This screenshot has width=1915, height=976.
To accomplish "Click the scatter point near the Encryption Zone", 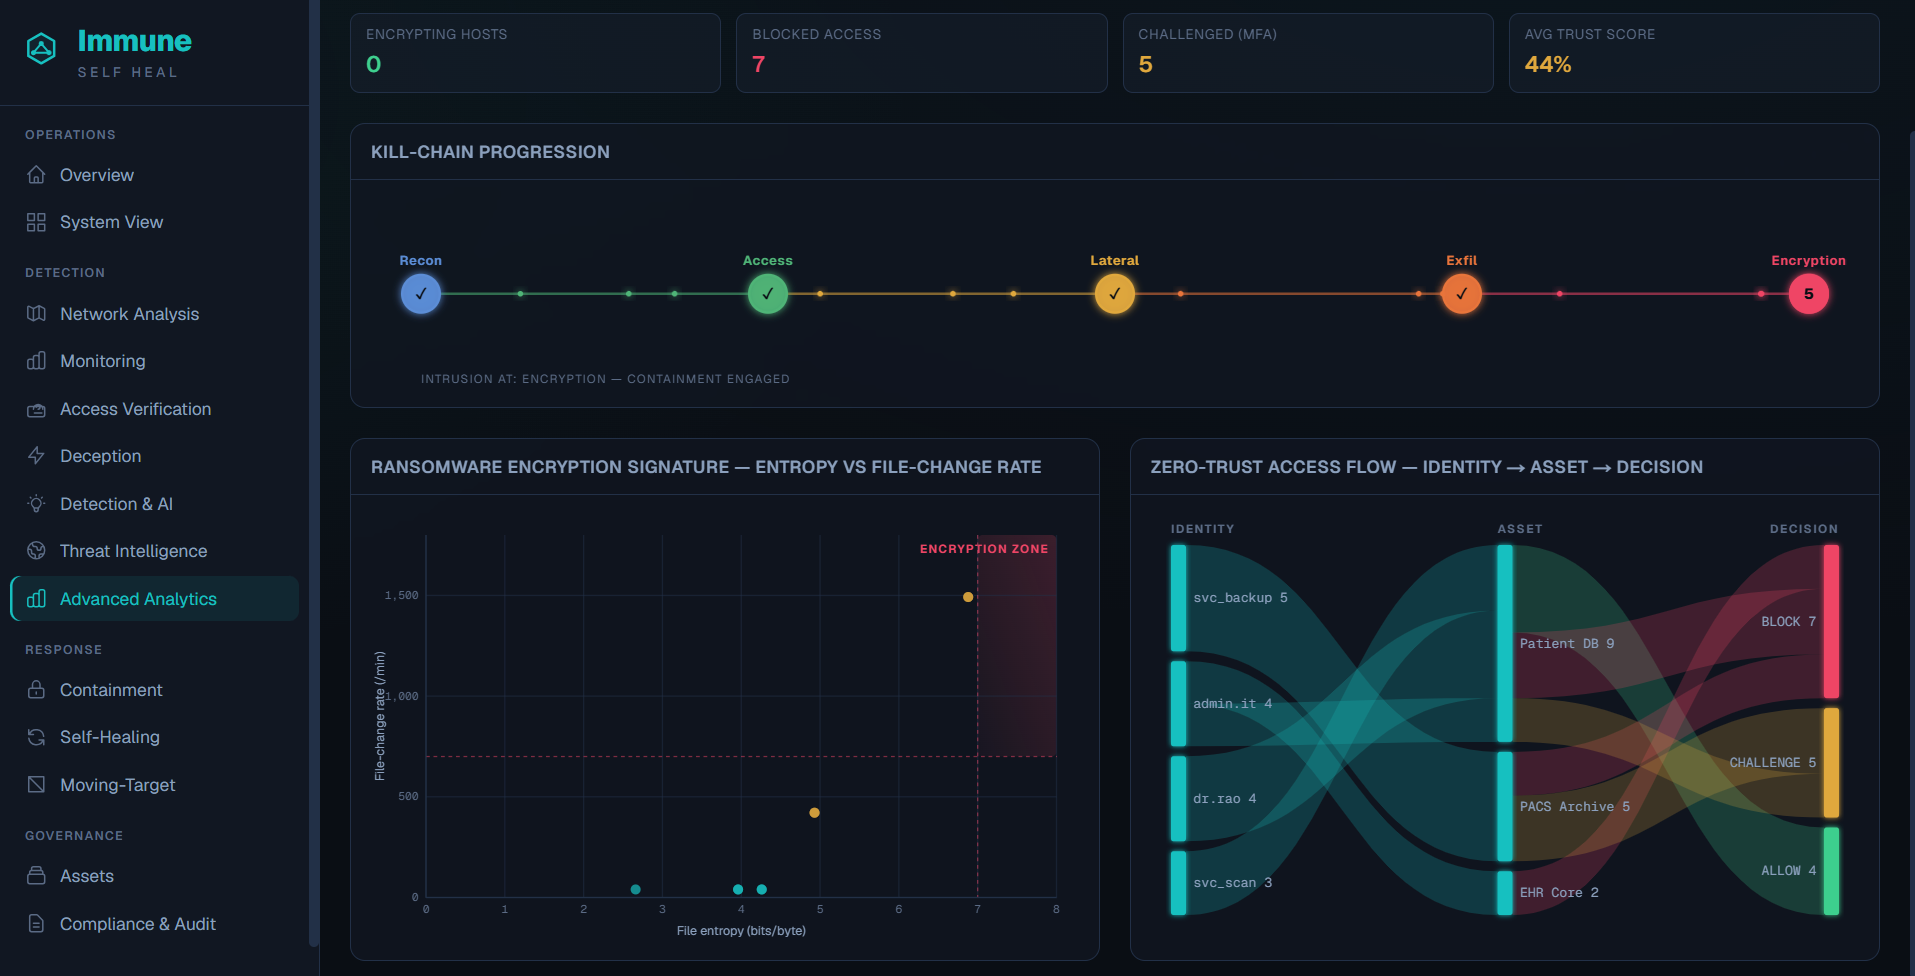I will click(x=968, y=597).
